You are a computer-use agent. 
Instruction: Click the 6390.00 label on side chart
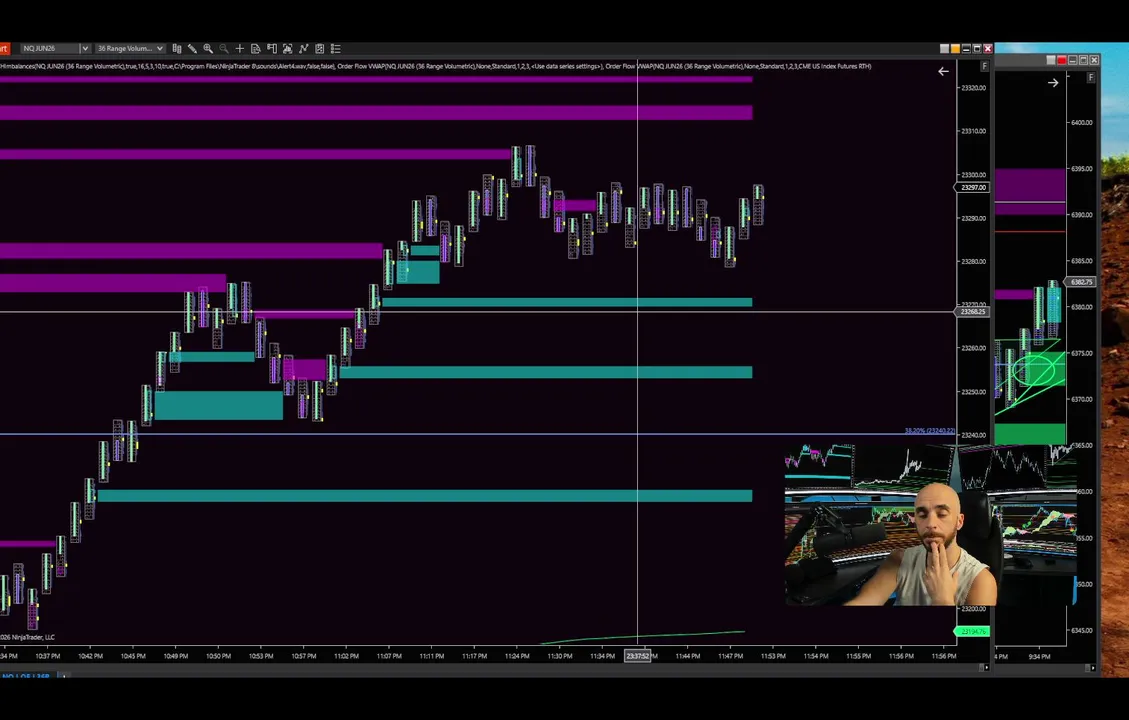click(x=1081, y=215)
